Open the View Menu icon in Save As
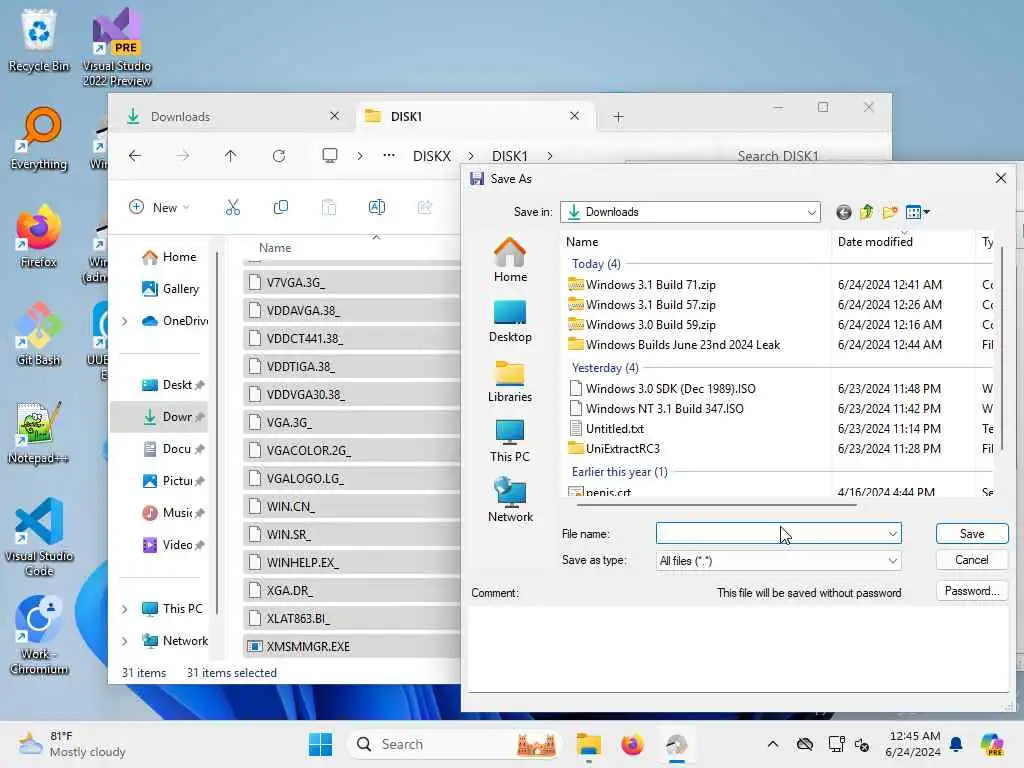 [x=917, y=212]
